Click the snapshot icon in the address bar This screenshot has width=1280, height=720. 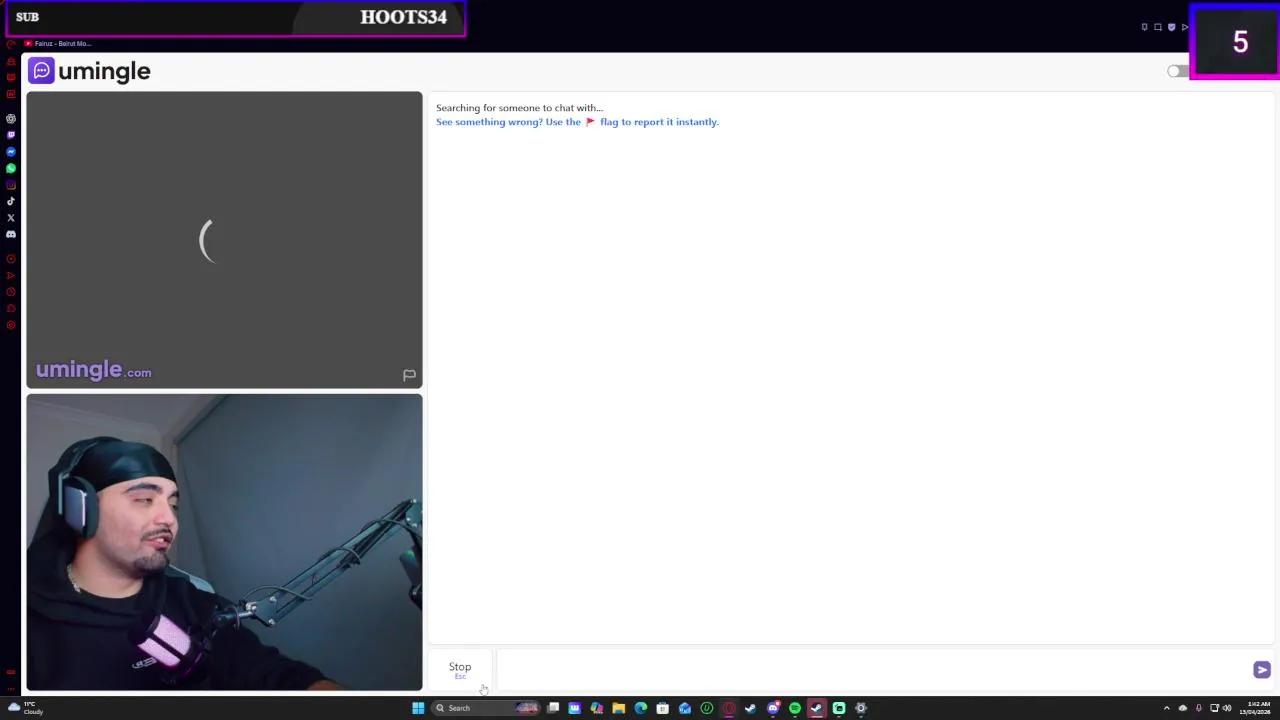(x=1158, y=27)
